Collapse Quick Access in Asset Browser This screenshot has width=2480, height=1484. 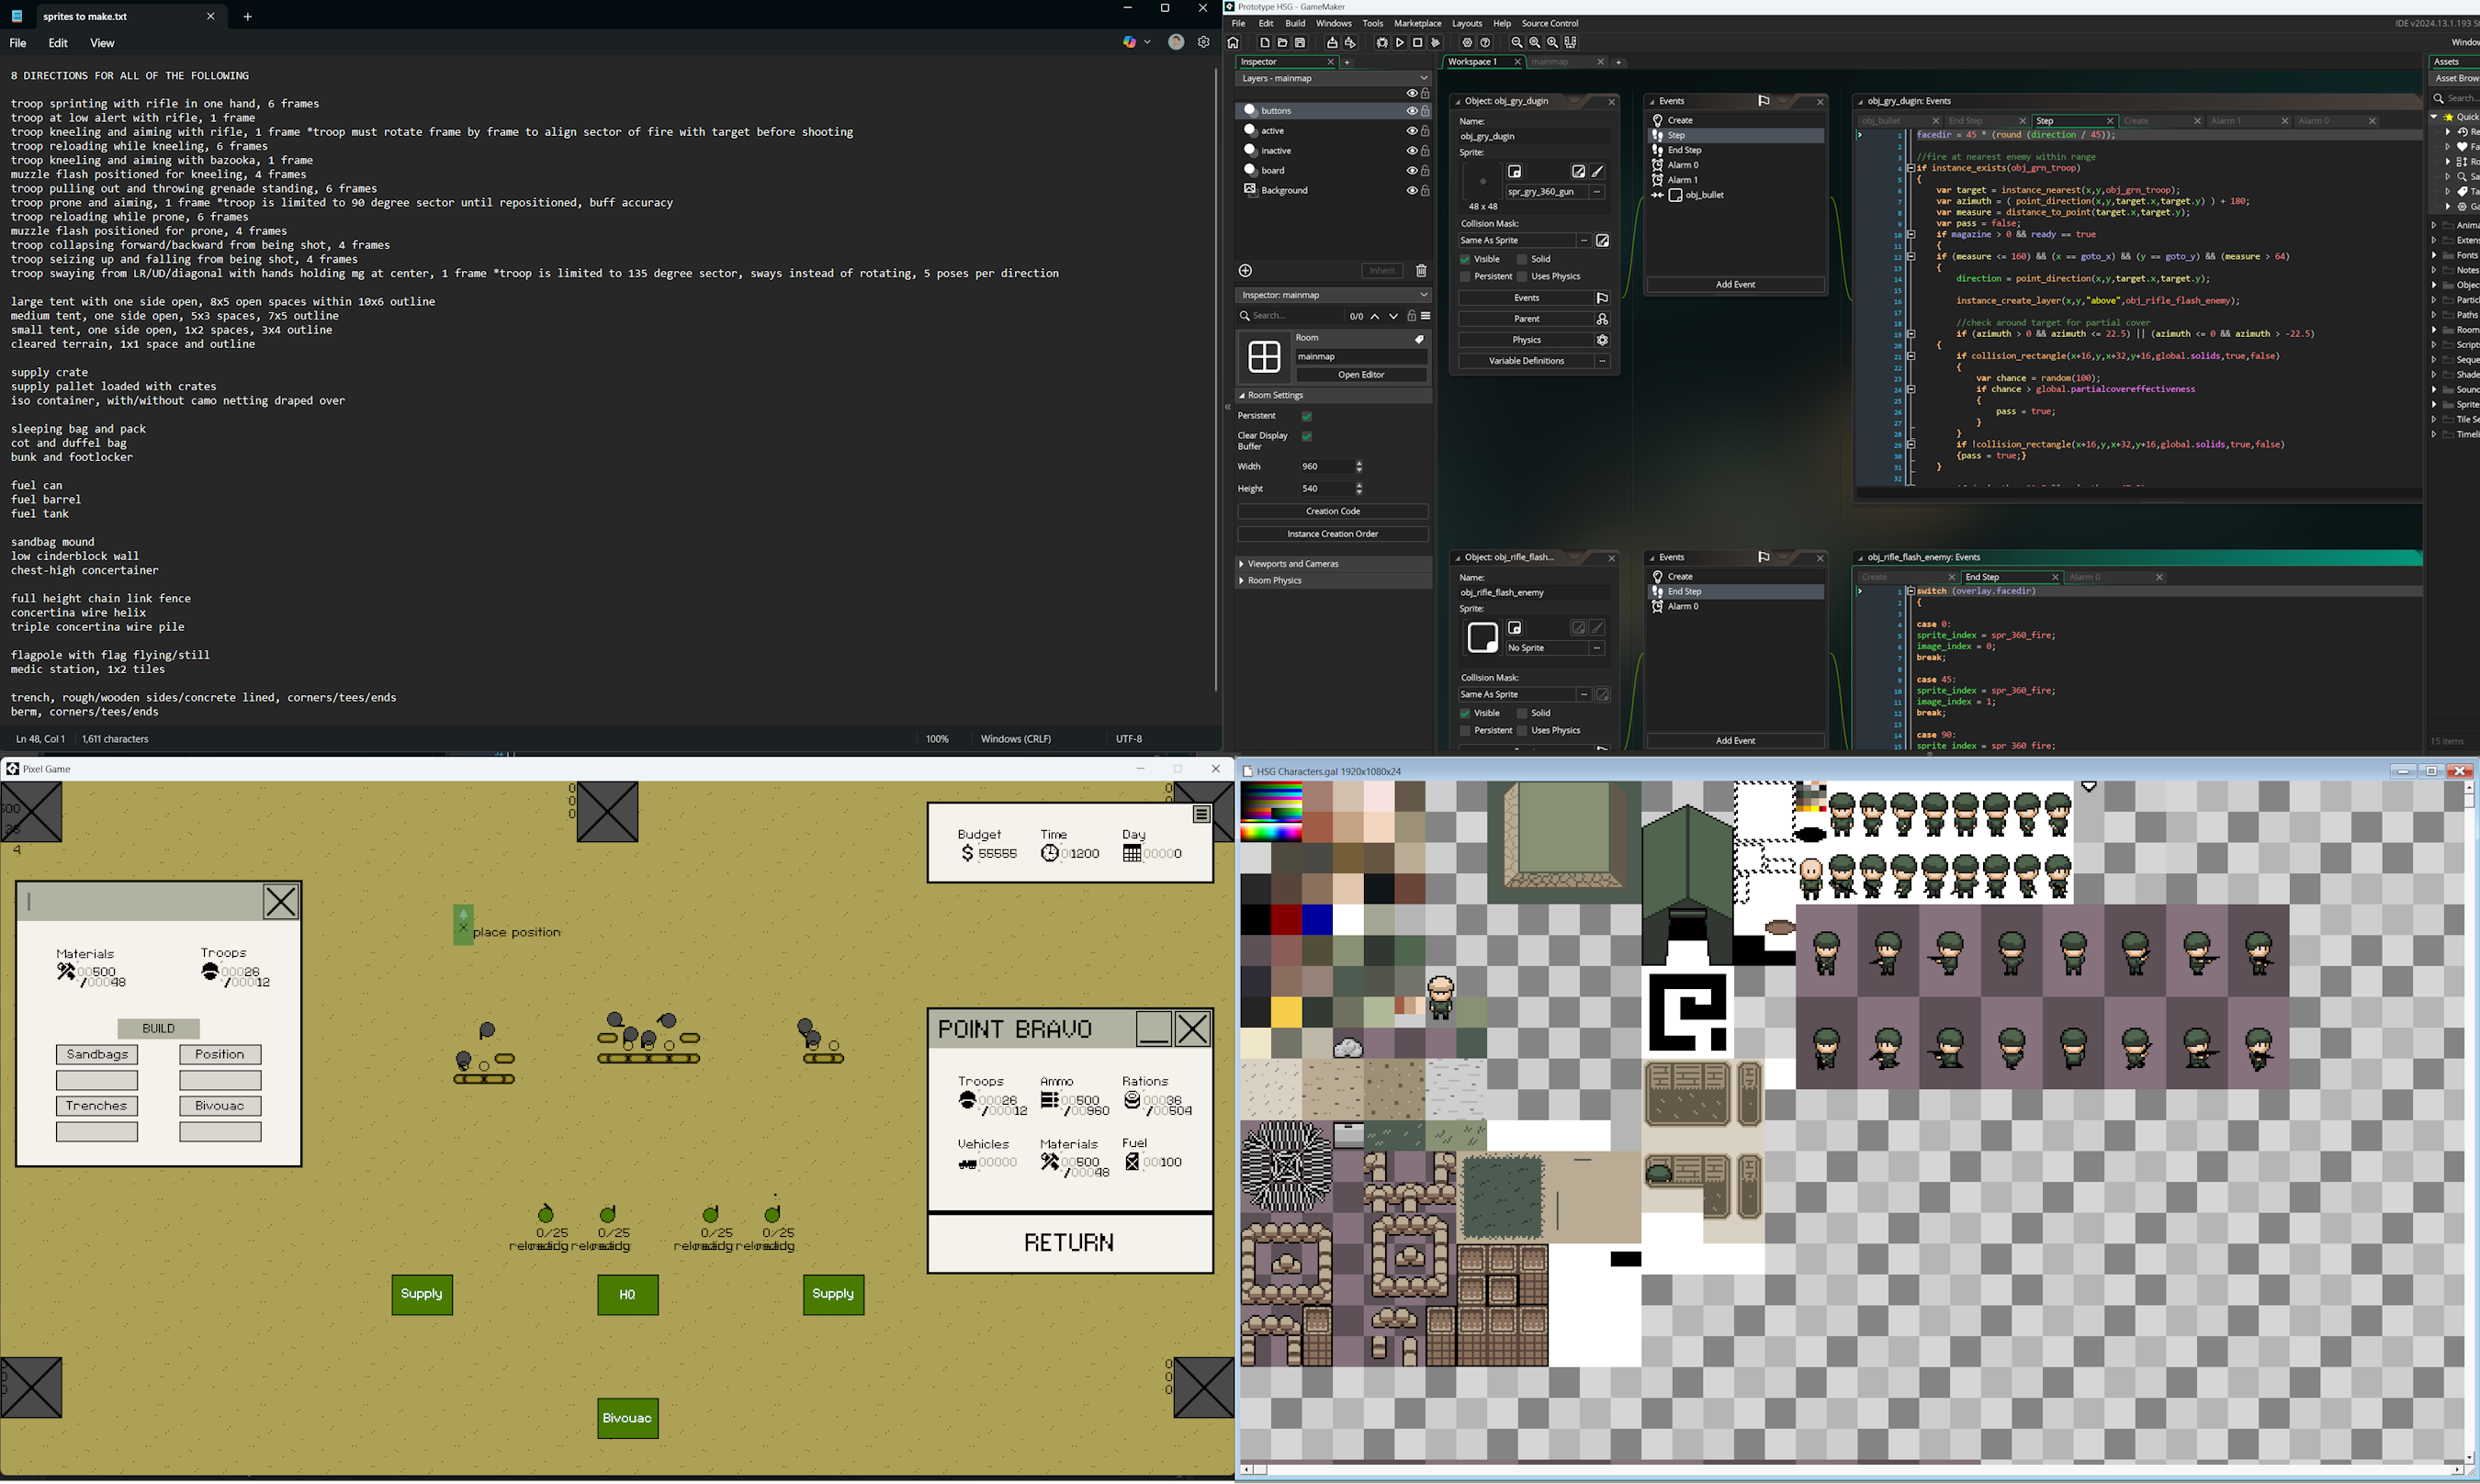pos(2434,117)
